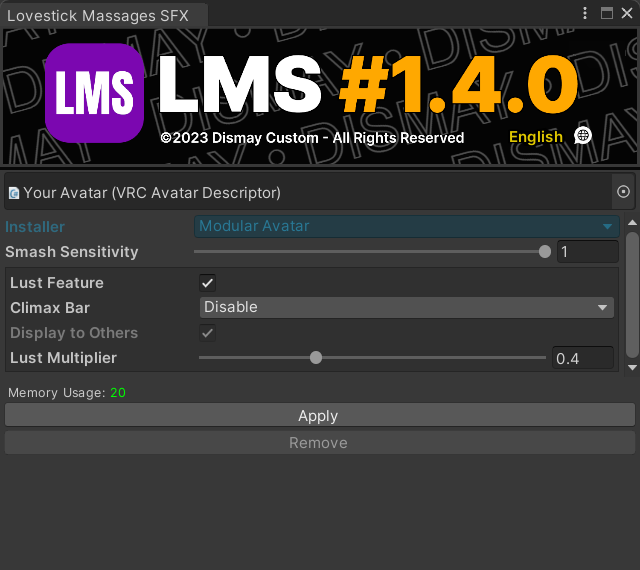This screenshot has height=570, width=640.
Task: Change language by clicking English
Action: coord(536,137)
